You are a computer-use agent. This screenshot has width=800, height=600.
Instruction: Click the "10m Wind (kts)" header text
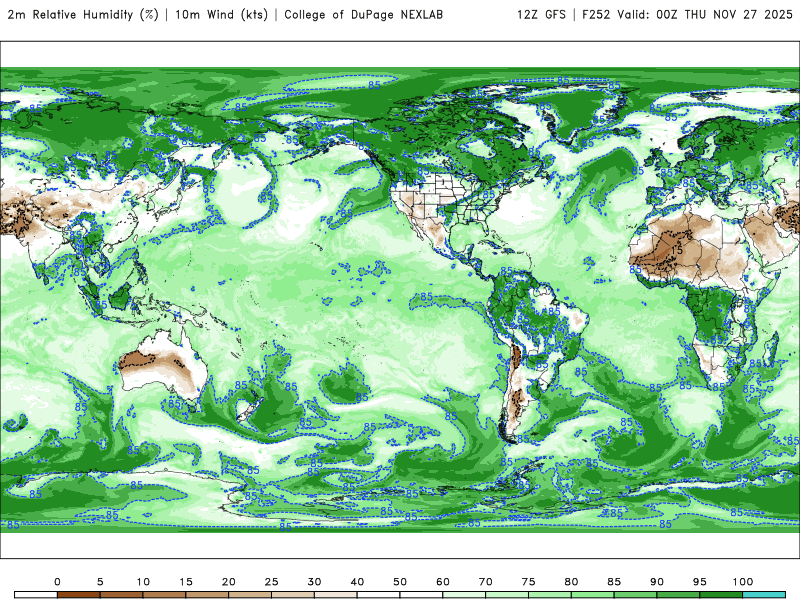(x=221, y=15)
